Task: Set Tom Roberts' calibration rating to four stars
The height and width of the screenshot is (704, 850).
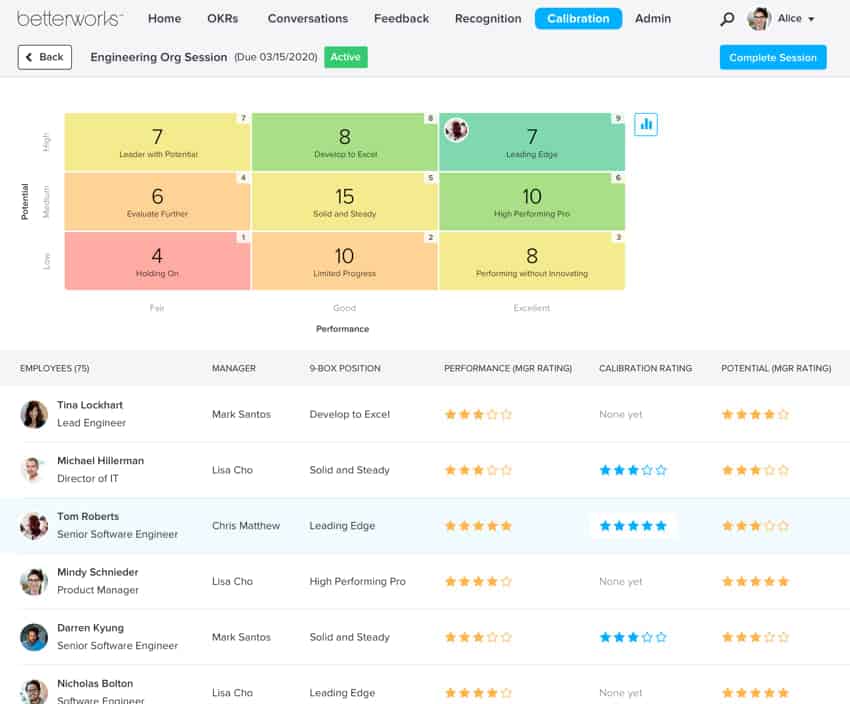Action: [646, 525]
